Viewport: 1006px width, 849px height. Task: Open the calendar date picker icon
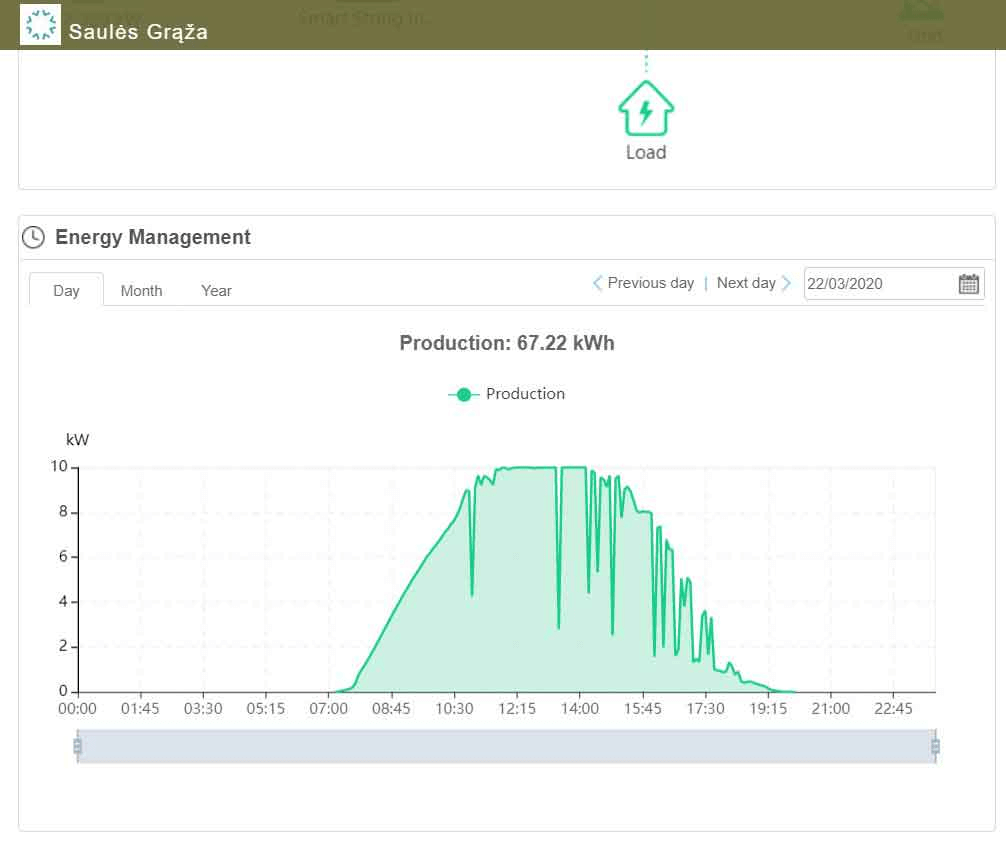point(968,283)
